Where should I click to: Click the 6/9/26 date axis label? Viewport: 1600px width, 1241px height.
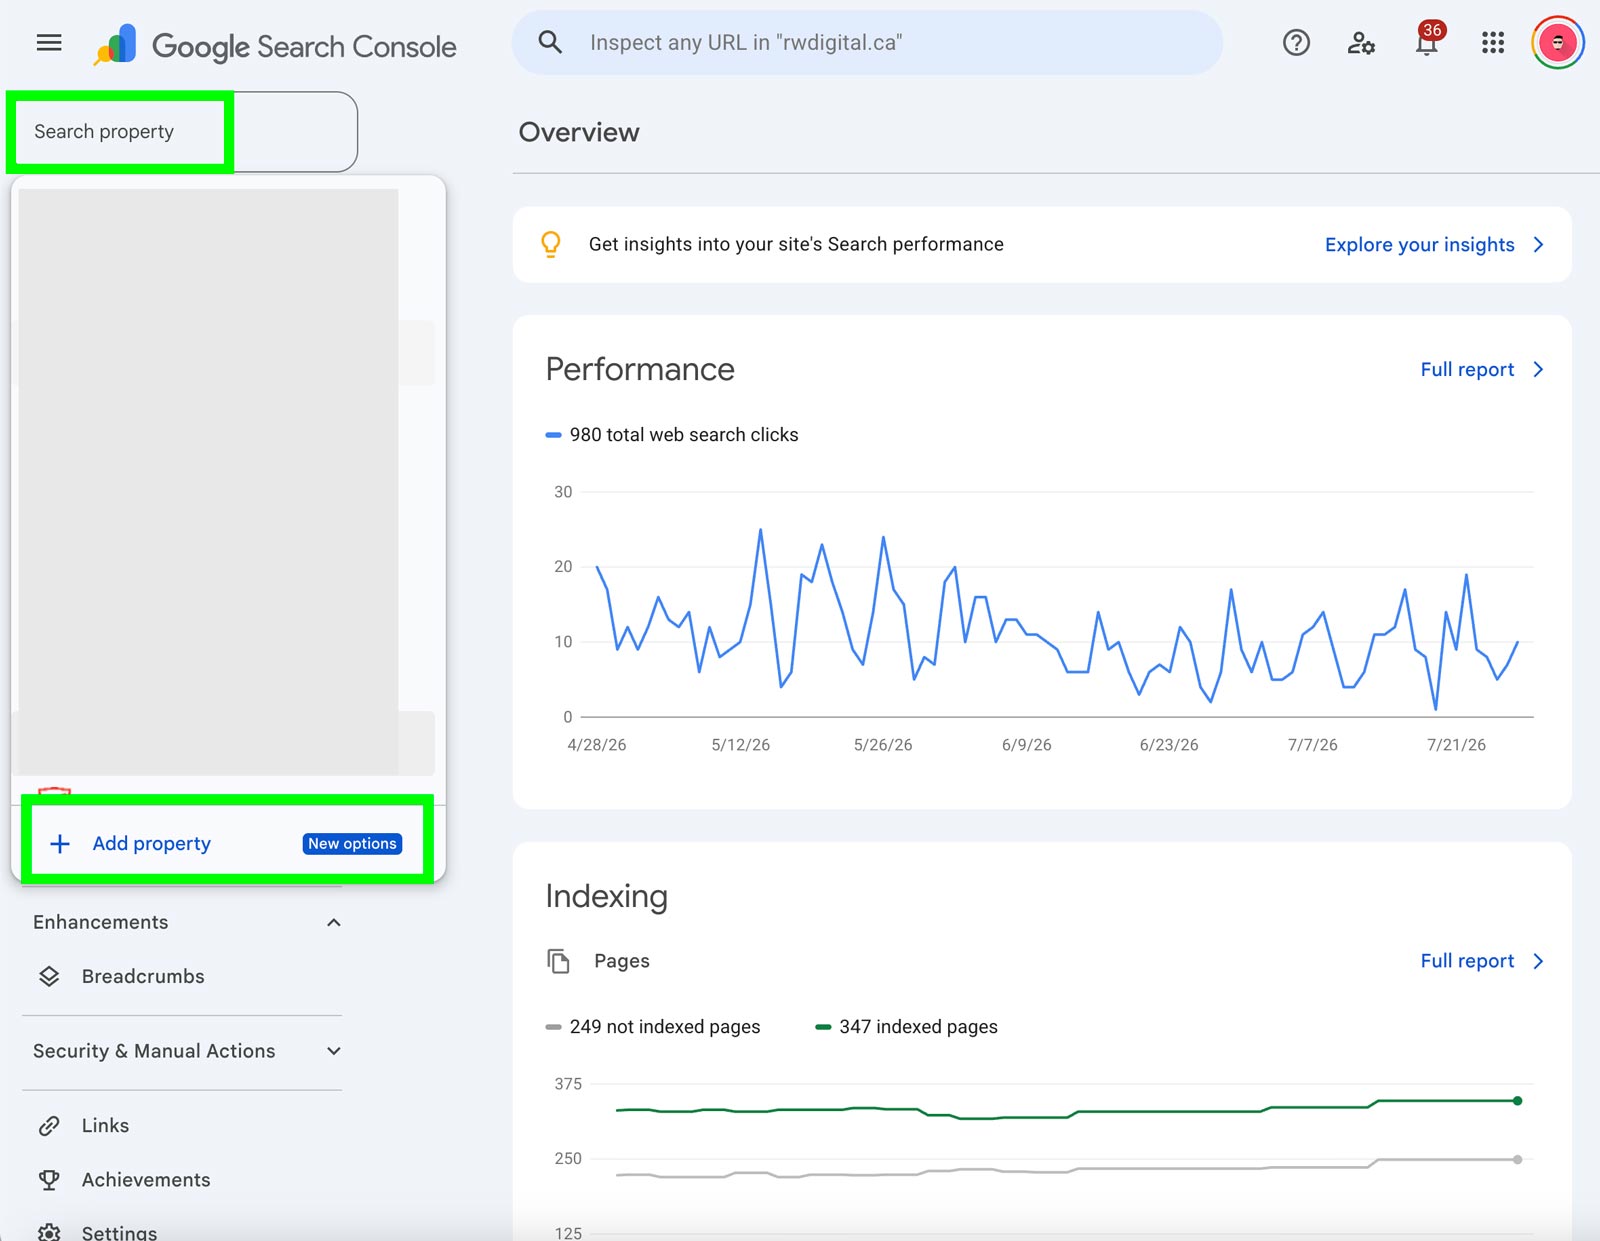point(1027,745)
